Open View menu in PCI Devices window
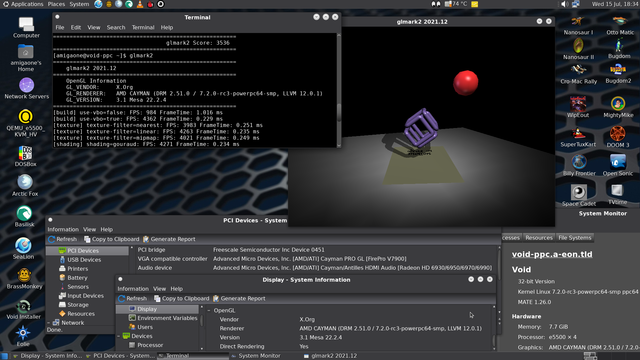Screen dimensions: 640x360 tap(89, 229)
